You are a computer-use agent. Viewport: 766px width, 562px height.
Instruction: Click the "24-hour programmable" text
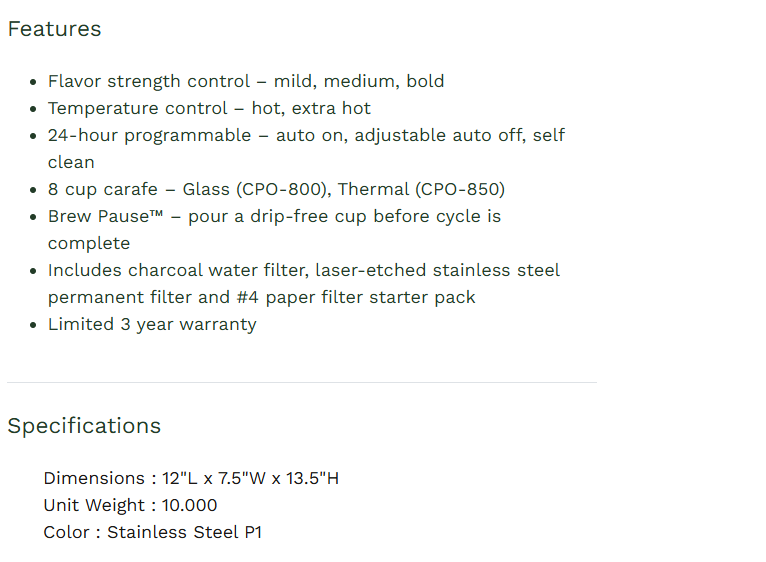149,135
